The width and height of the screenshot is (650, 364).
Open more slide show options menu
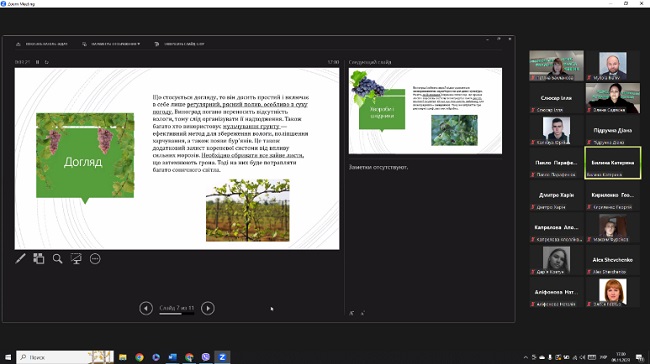[95, 259]
